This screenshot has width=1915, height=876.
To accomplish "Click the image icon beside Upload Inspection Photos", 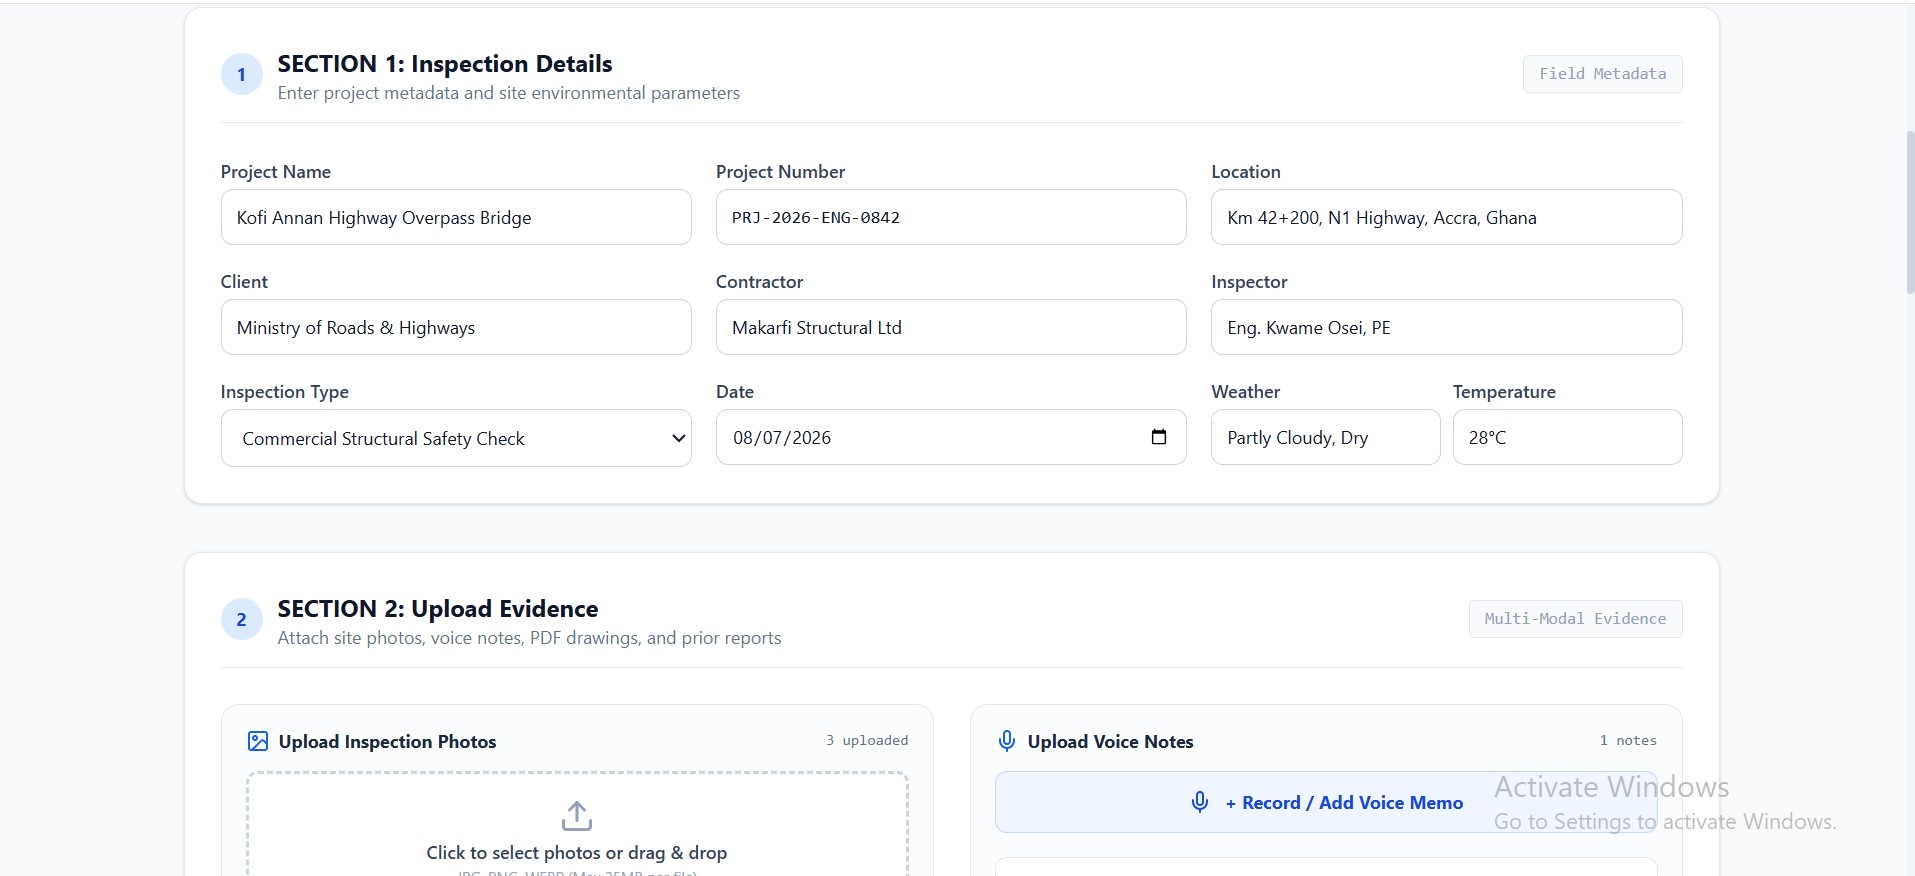I will [258, 741].
